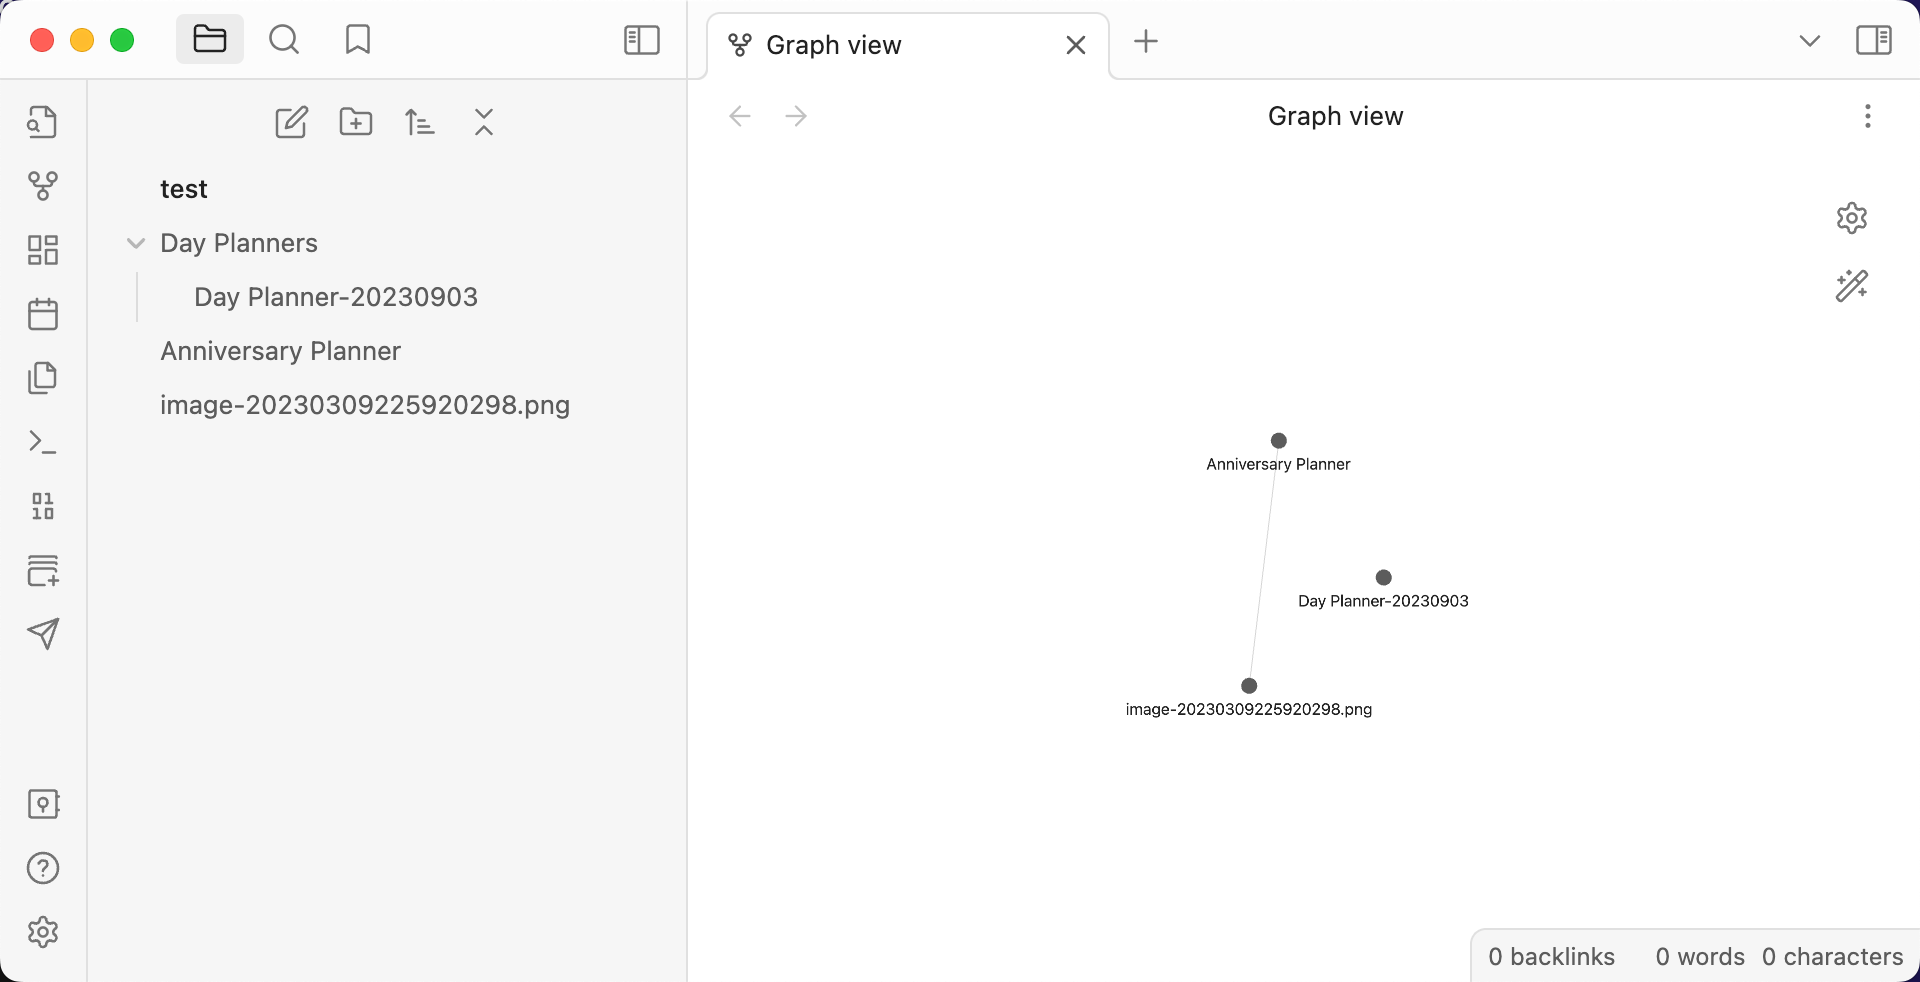This screenshot has width=1920, height=982.
Task: Open the tab list dropdown arrow
Action: click(x=1810, y=41)
